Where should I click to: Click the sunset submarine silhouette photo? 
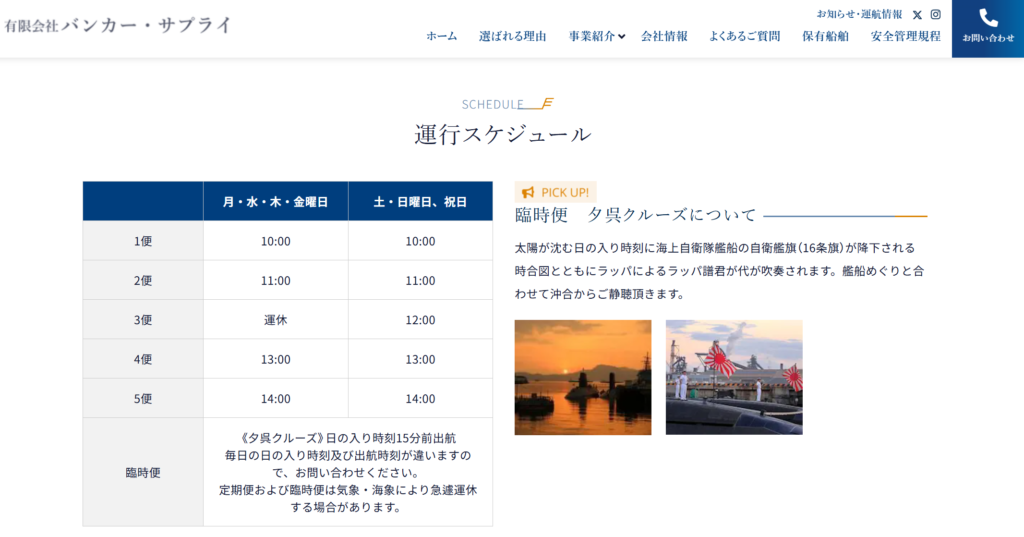click(x=582, y=377)
